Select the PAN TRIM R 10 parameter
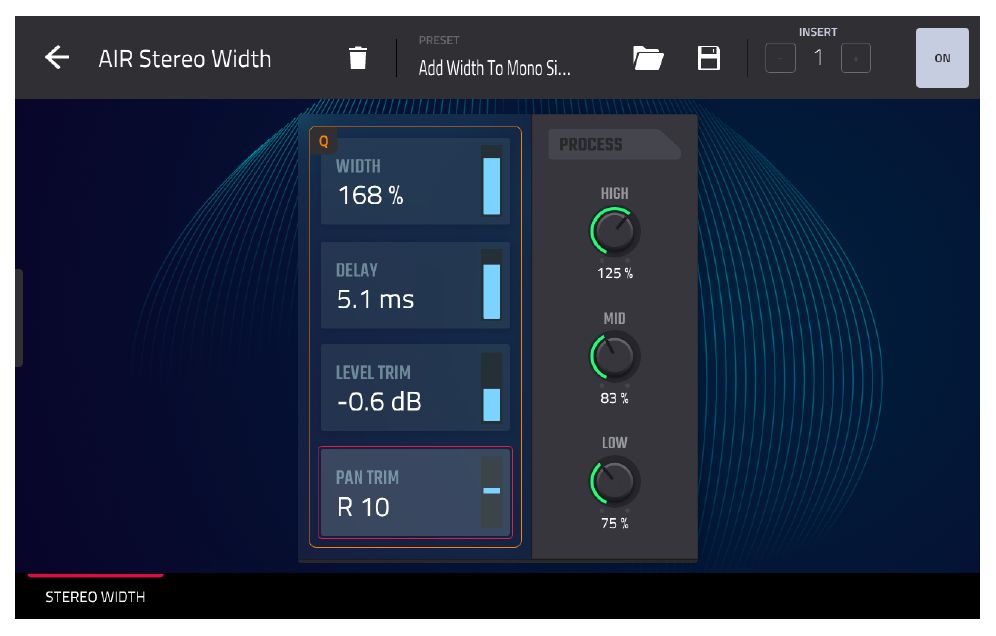Screen dimensions: 996x636 point(415,492)
